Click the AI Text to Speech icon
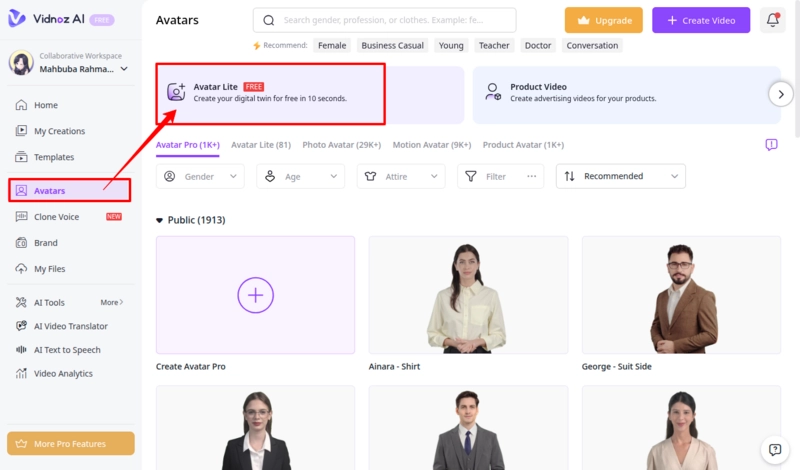800x470 pixels. pos(21,350)
